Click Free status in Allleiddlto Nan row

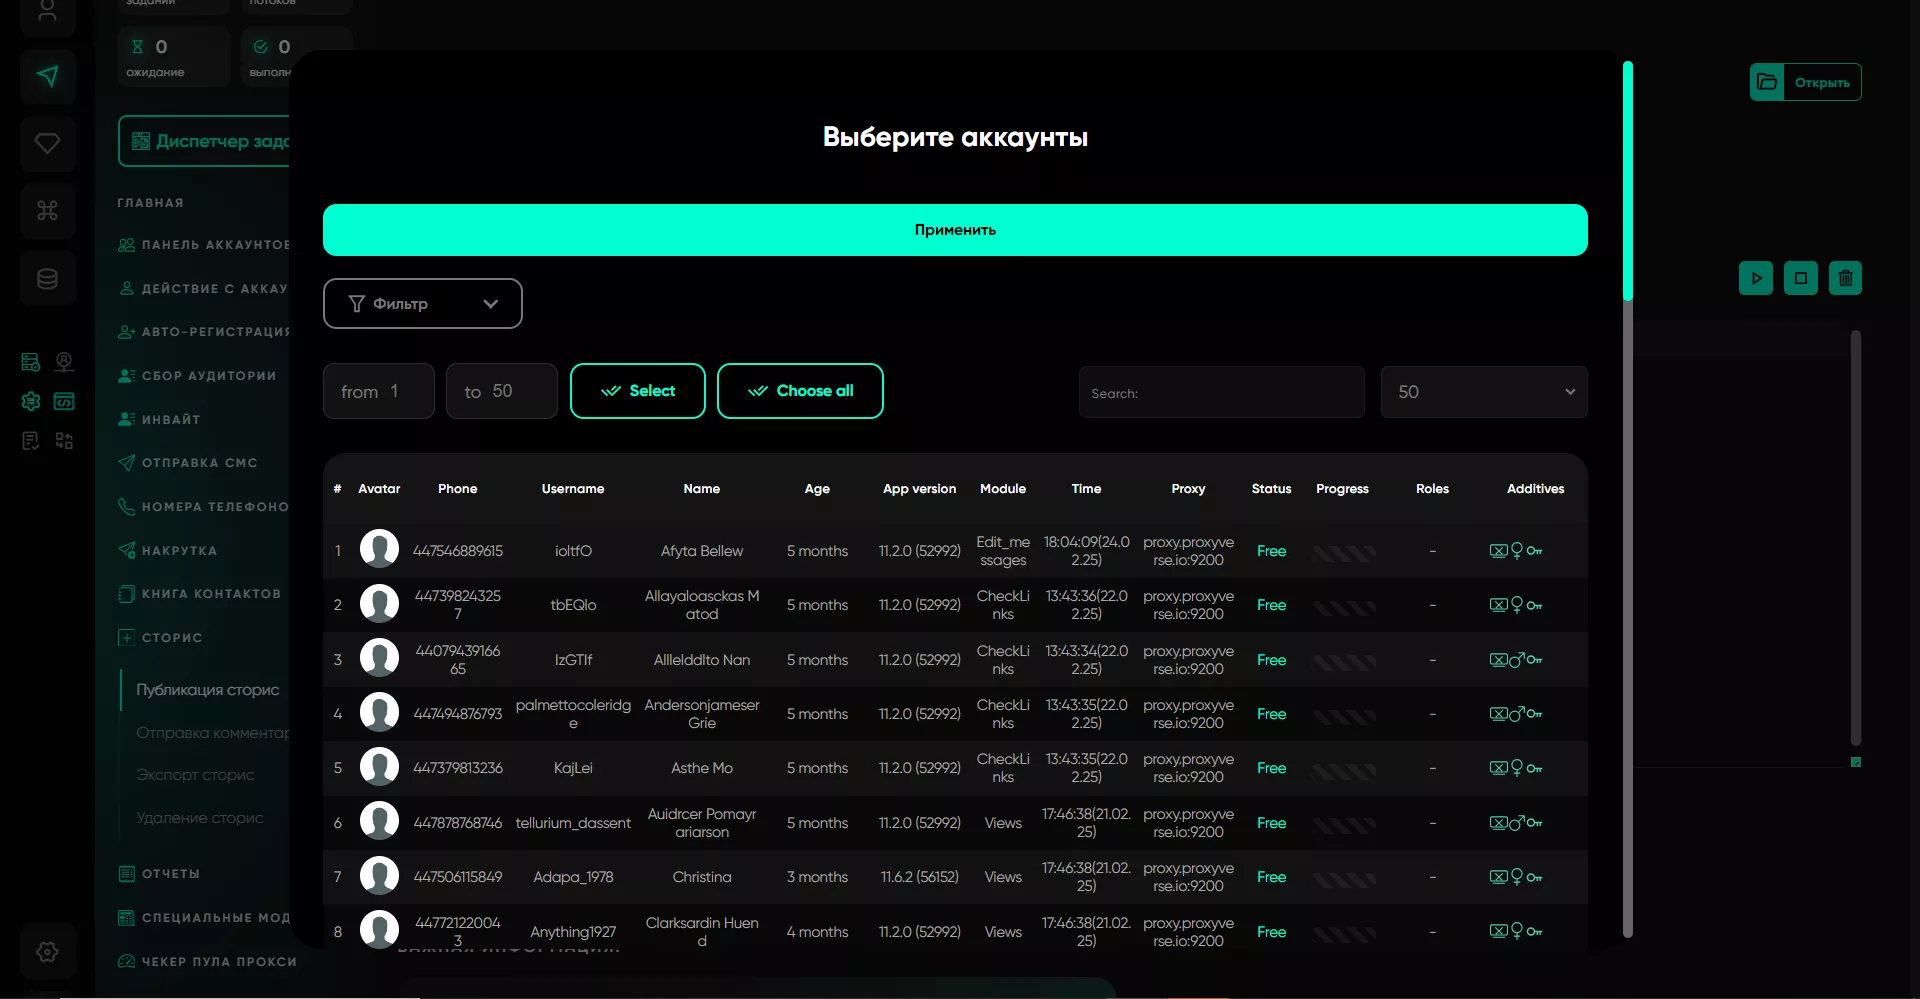pos(1271,660)
